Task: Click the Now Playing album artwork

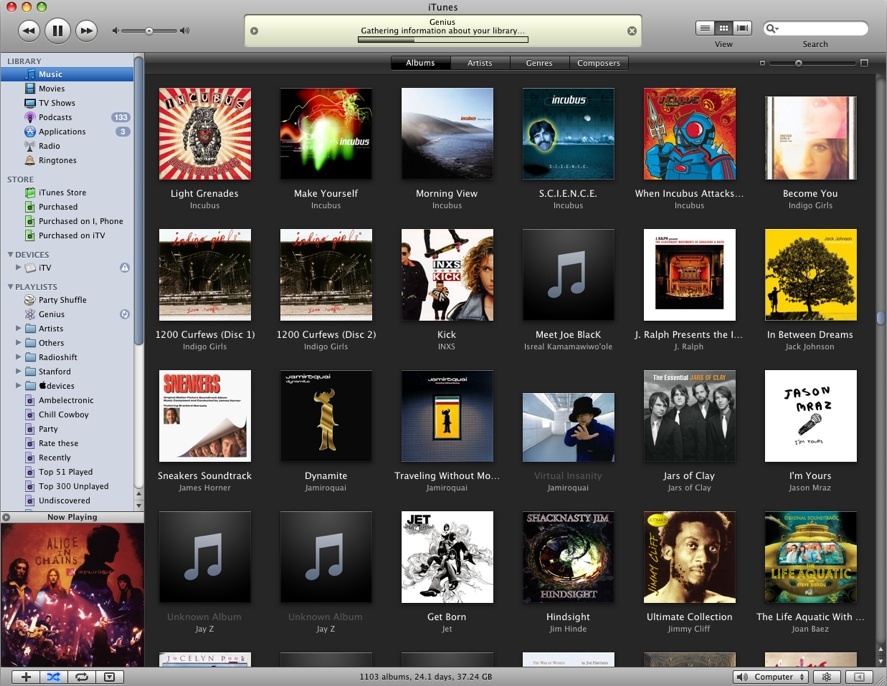Action: (72, 595)
